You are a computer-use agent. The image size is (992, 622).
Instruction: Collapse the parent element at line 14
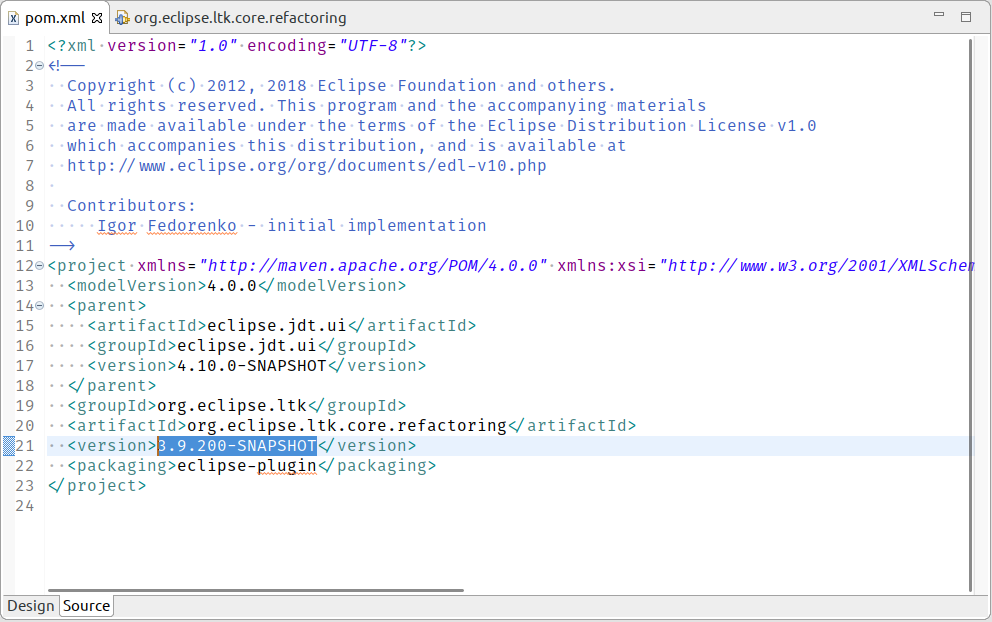[39, 306]
